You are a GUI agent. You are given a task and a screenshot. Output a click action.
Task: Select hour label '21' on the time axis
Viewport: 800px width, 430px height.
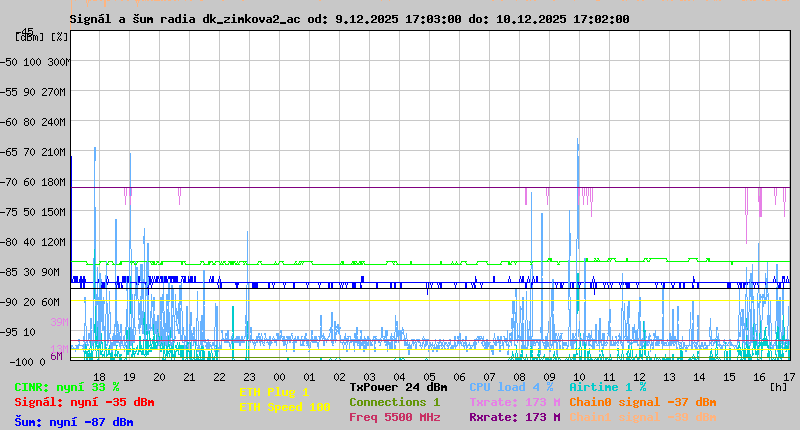189,377
